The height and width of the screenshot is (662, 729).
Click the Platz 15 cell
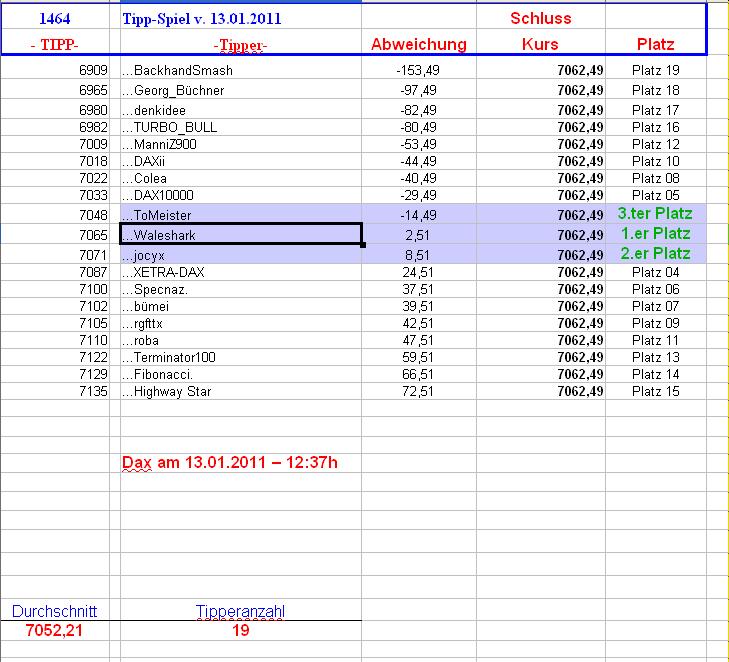pos(656,391)
